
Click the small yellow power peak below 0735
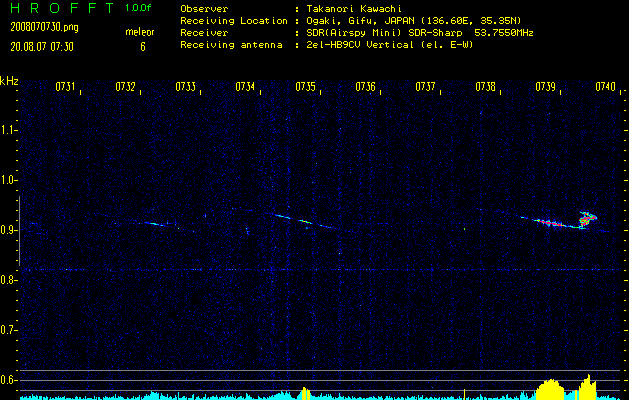coord(306,393)
